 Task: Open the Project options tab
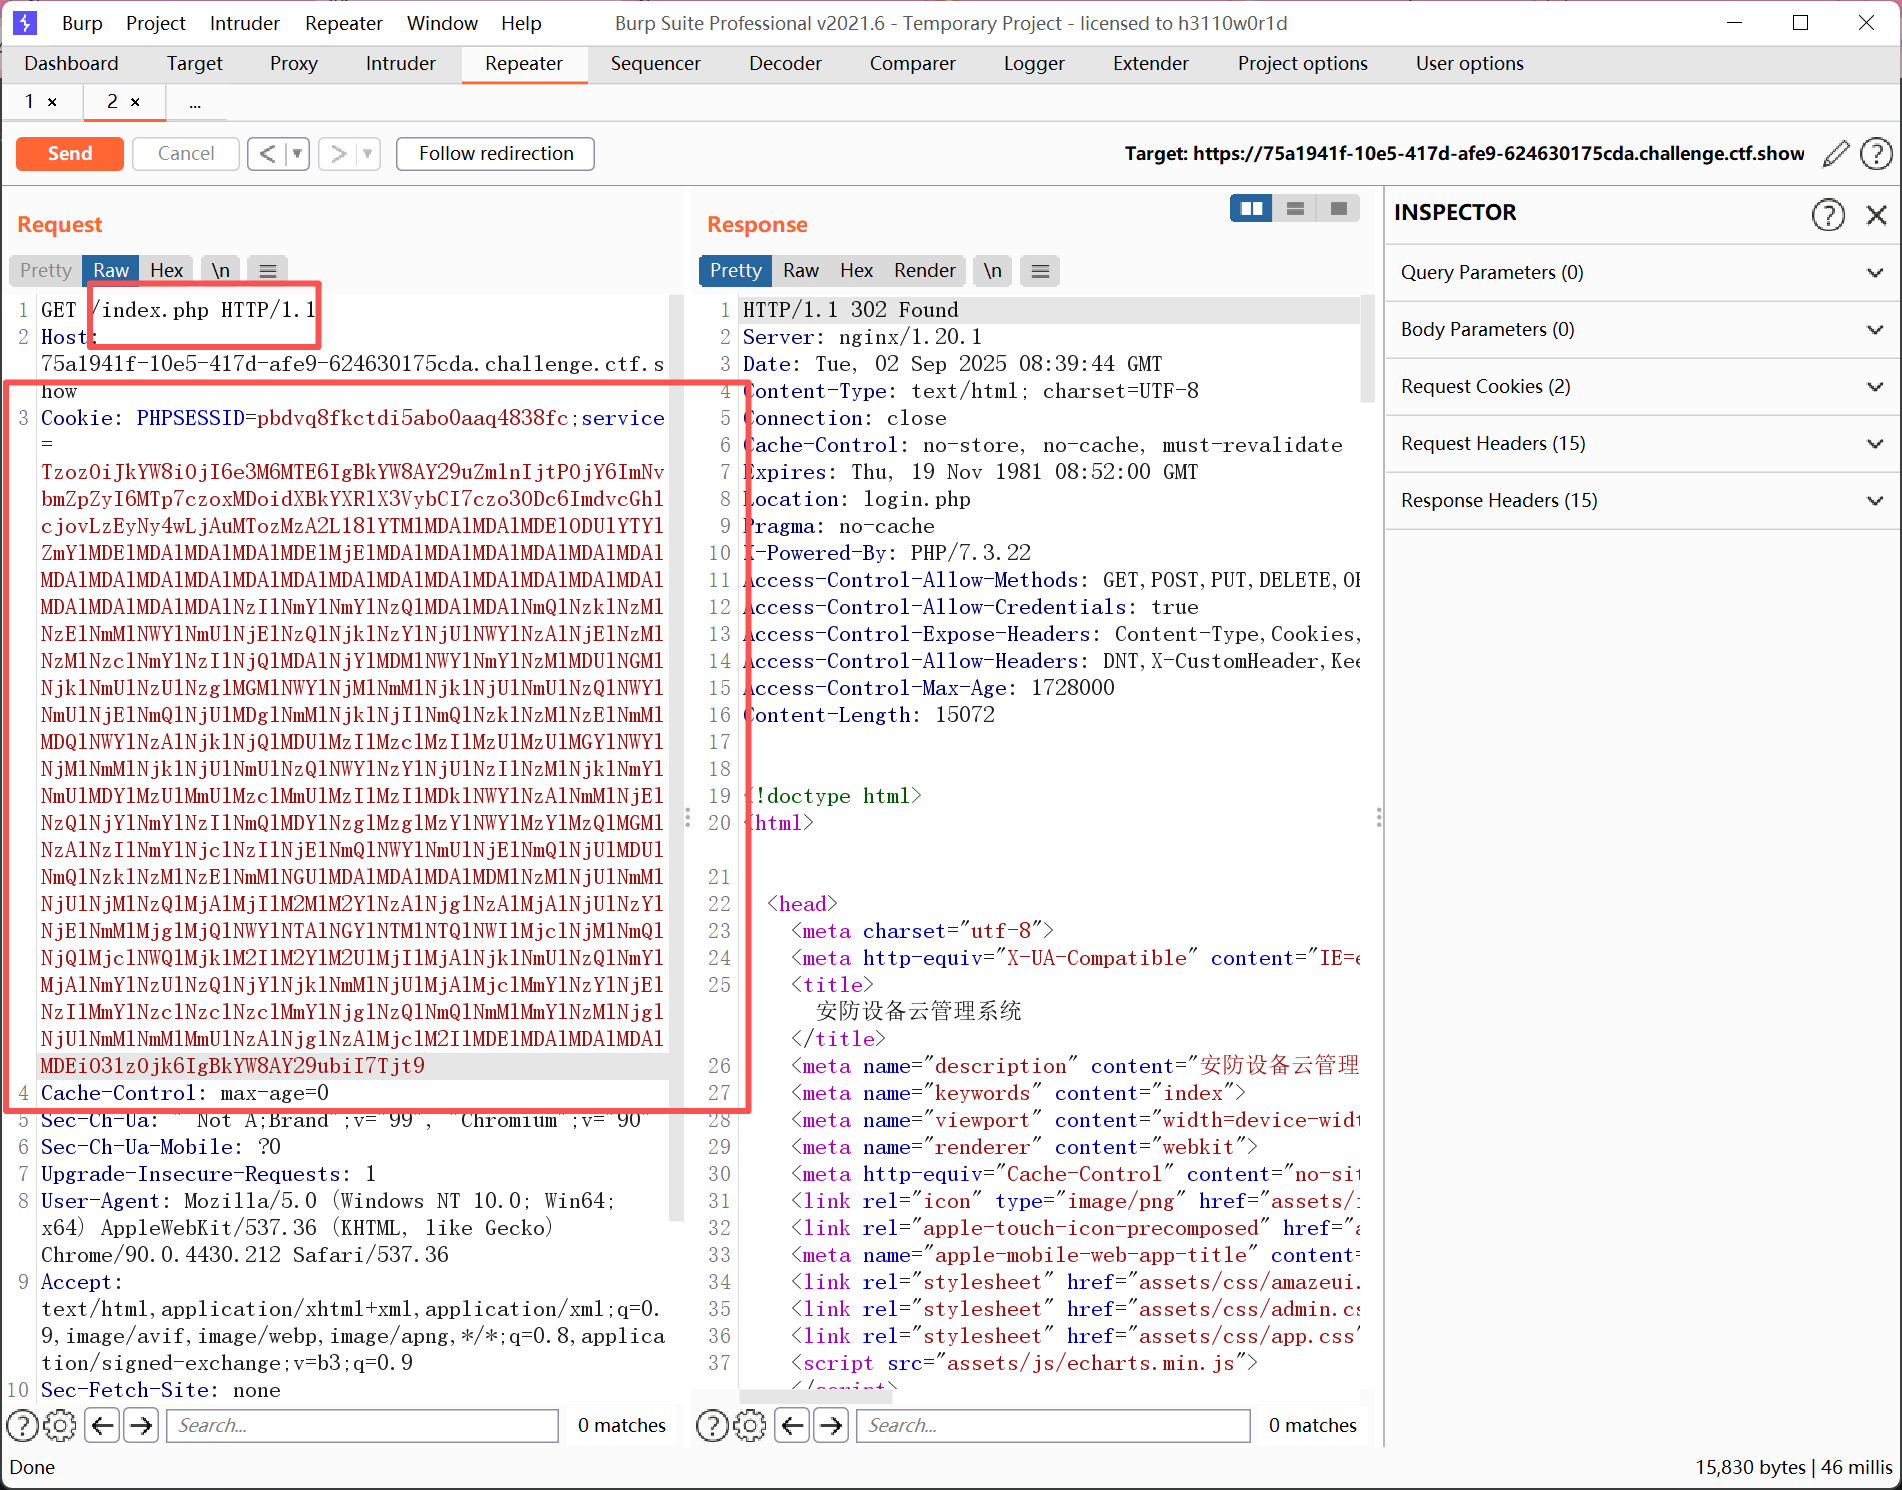click(1302, 64)
